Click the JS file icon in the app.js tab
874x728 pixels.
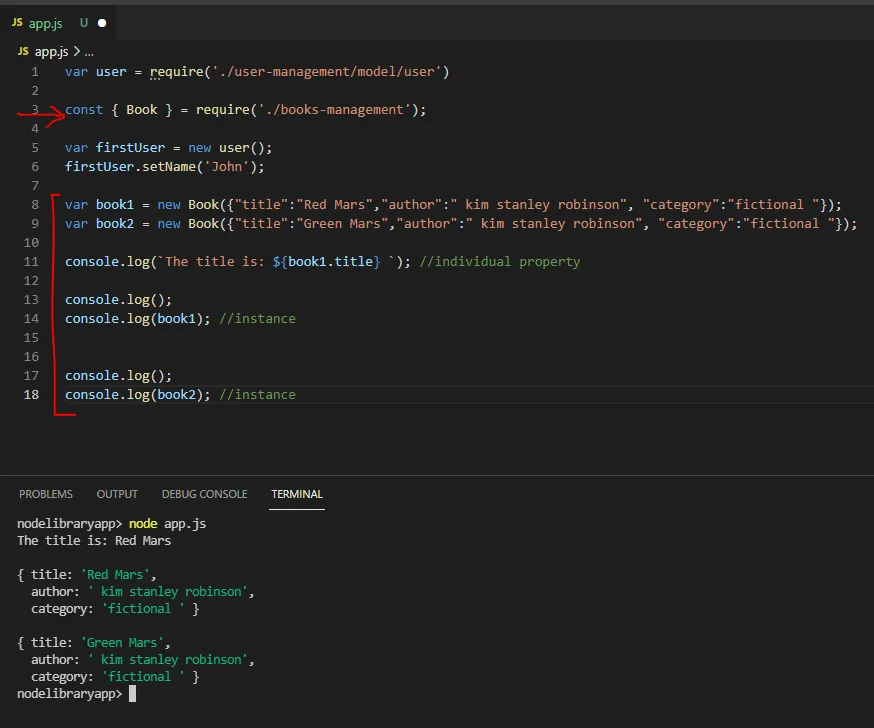pyautogui.click(x=18, y=22)
